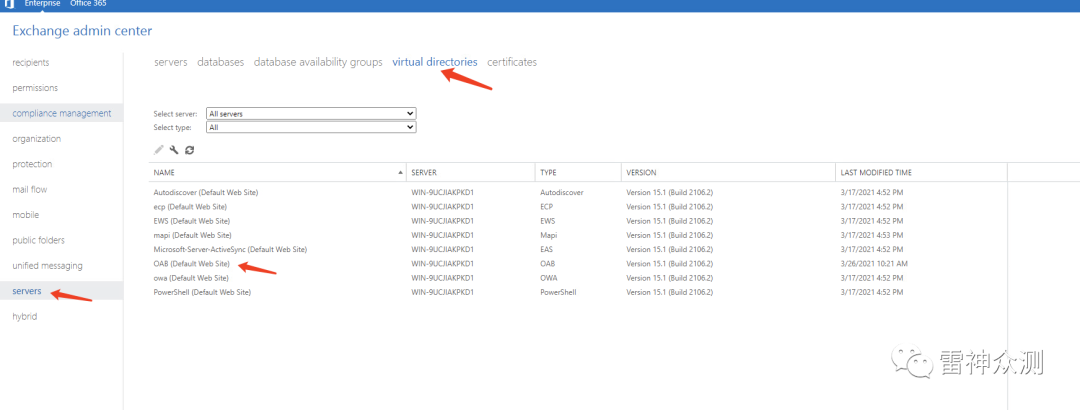Image resolution: width=1080 pixels, height=410 pixels.
Task: Go to recipients in sidebar
Action: click(x=31, y=63)
